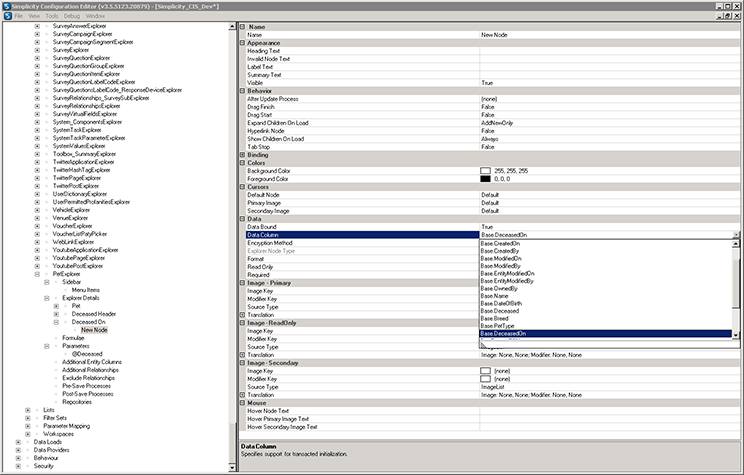Select the Repositories tree item
744x475 pixels.
77,402
